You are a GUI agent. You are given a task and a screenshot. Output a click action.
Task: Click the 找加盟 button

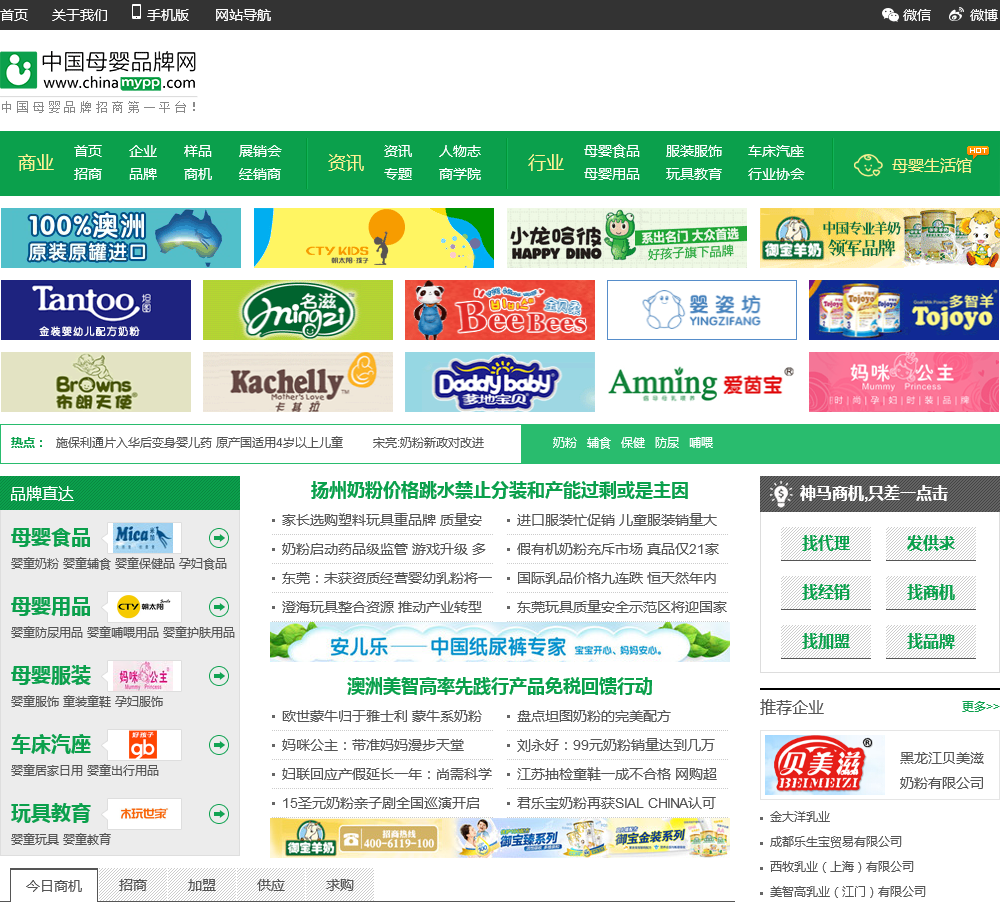825,641
